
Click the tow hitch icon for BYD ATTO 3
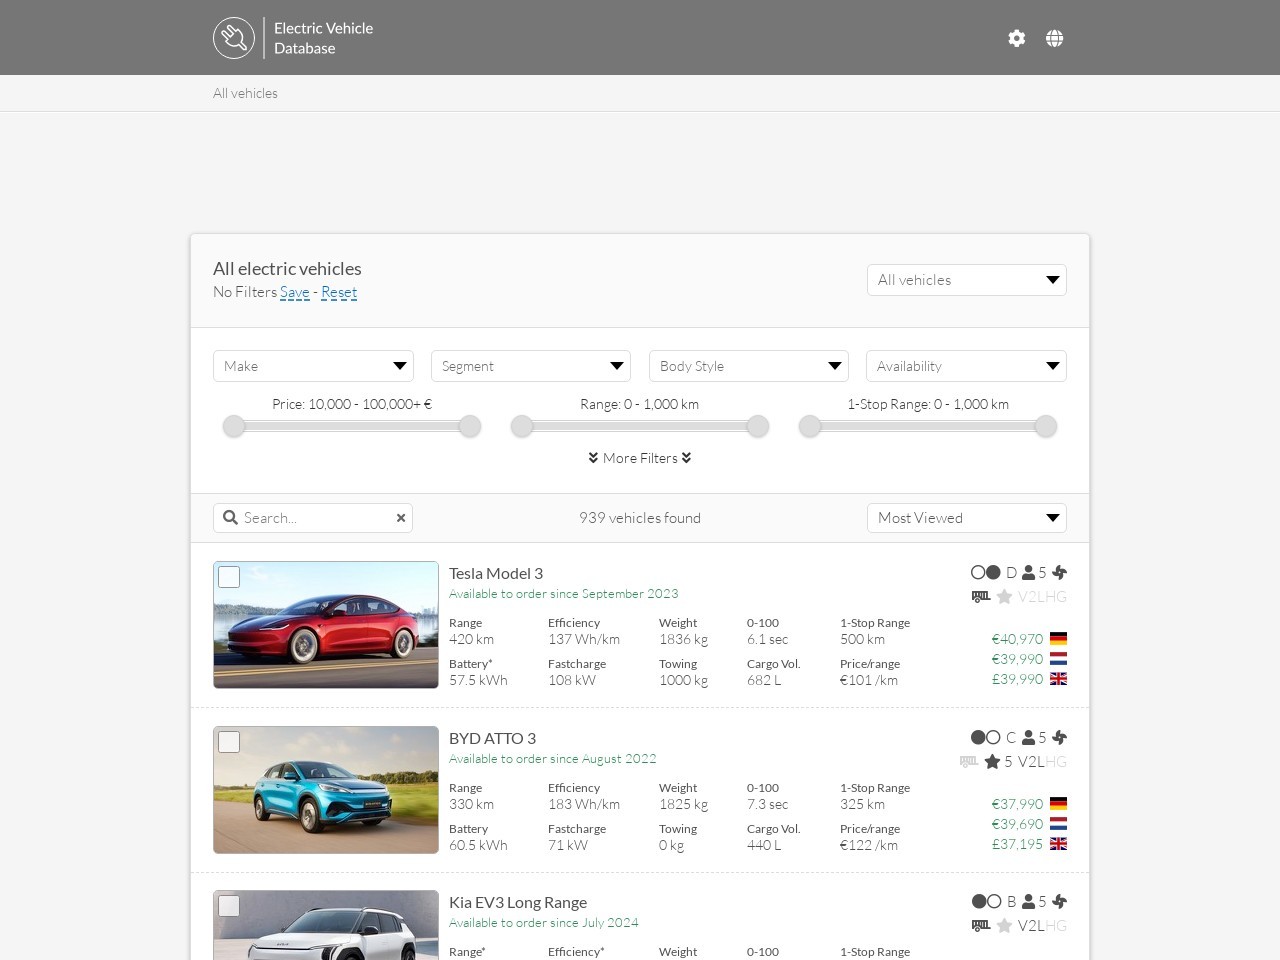[969, 762]
